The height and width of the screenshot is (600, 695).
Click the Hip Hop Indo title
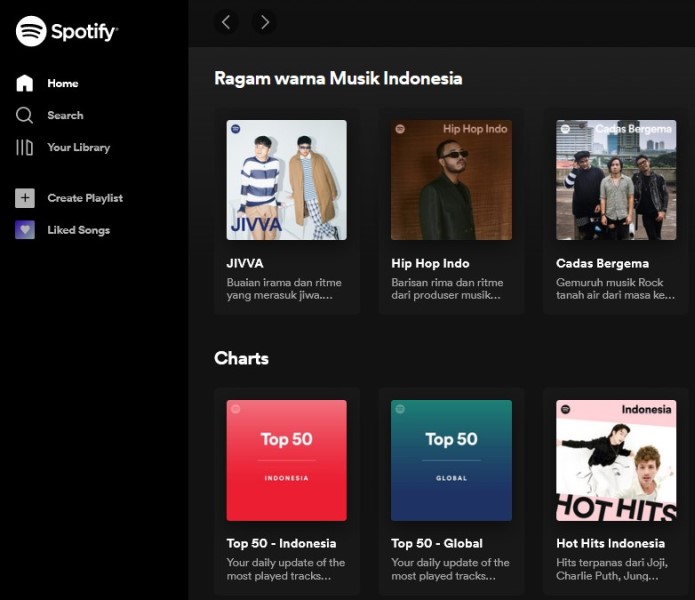tap(430, 263)
